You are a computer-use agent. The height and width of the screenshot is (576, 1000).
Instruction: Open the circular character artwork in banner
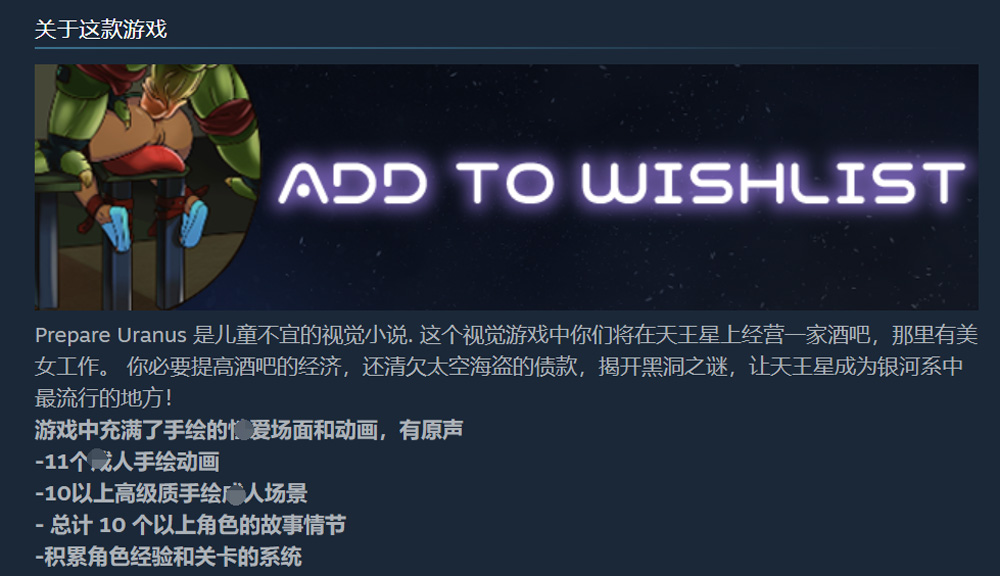[x=147, y=187]
